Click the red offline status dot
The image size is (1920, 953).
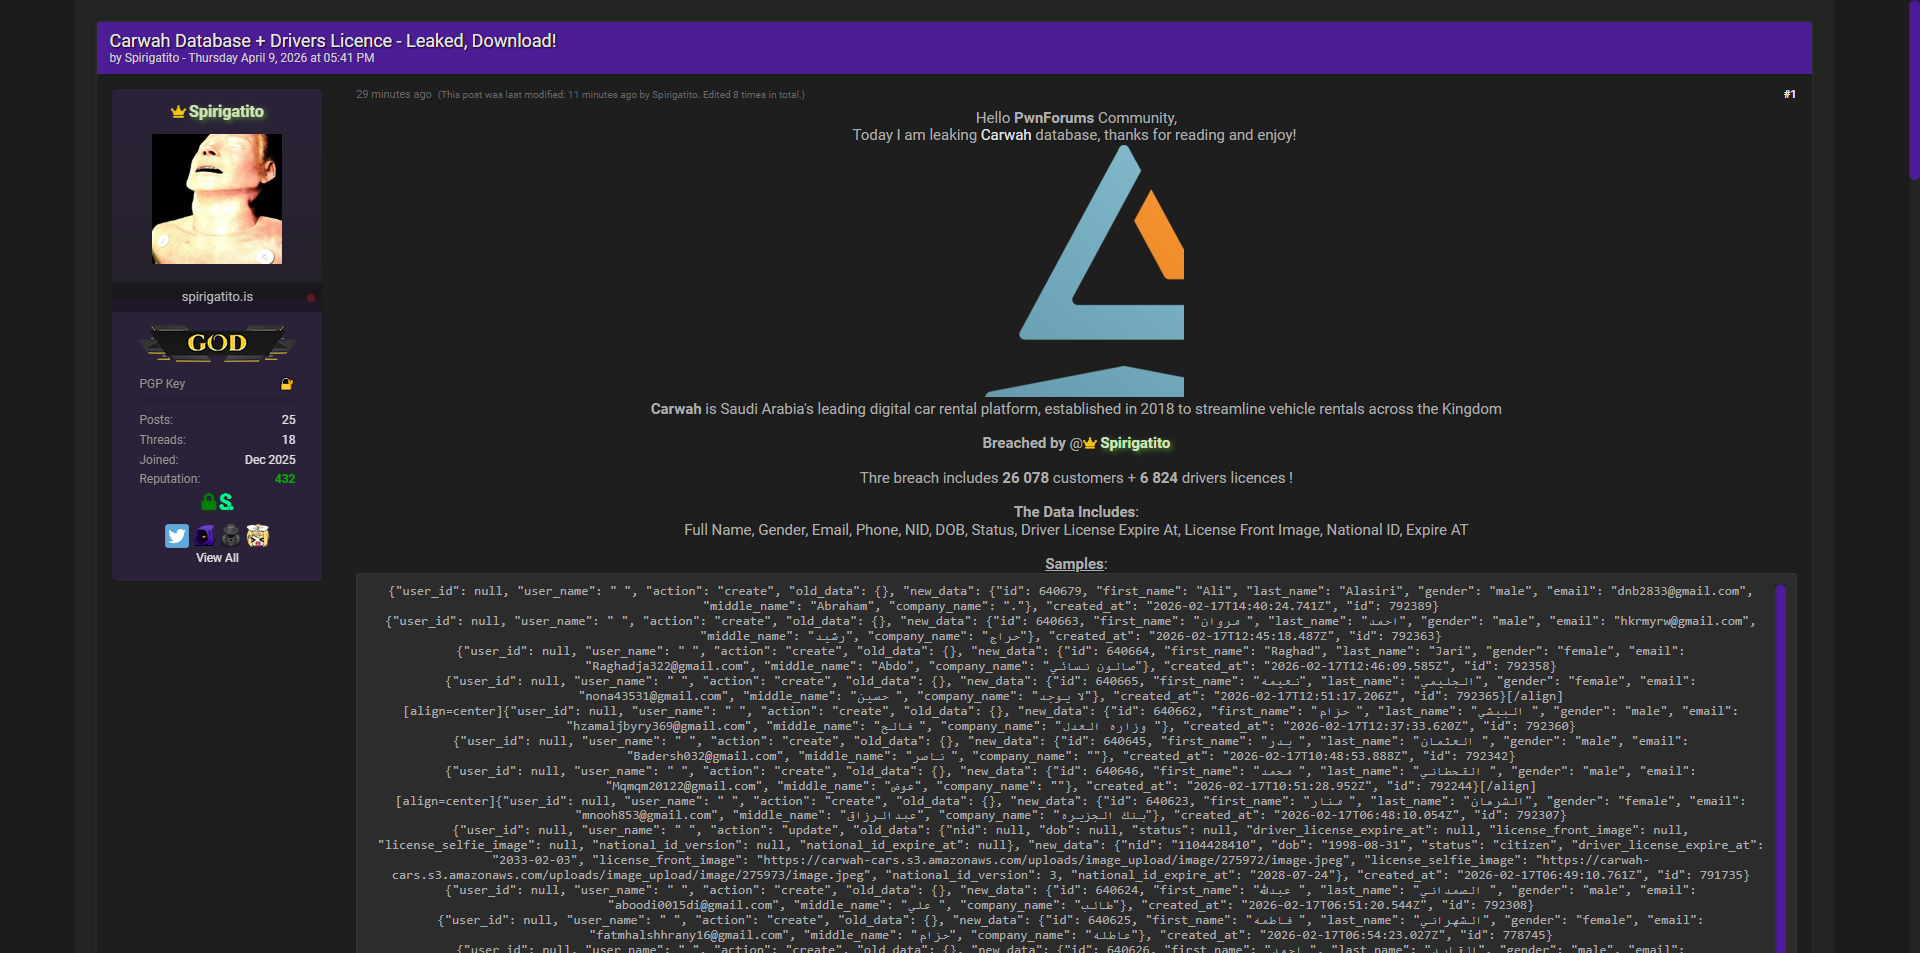coord(311,298)
